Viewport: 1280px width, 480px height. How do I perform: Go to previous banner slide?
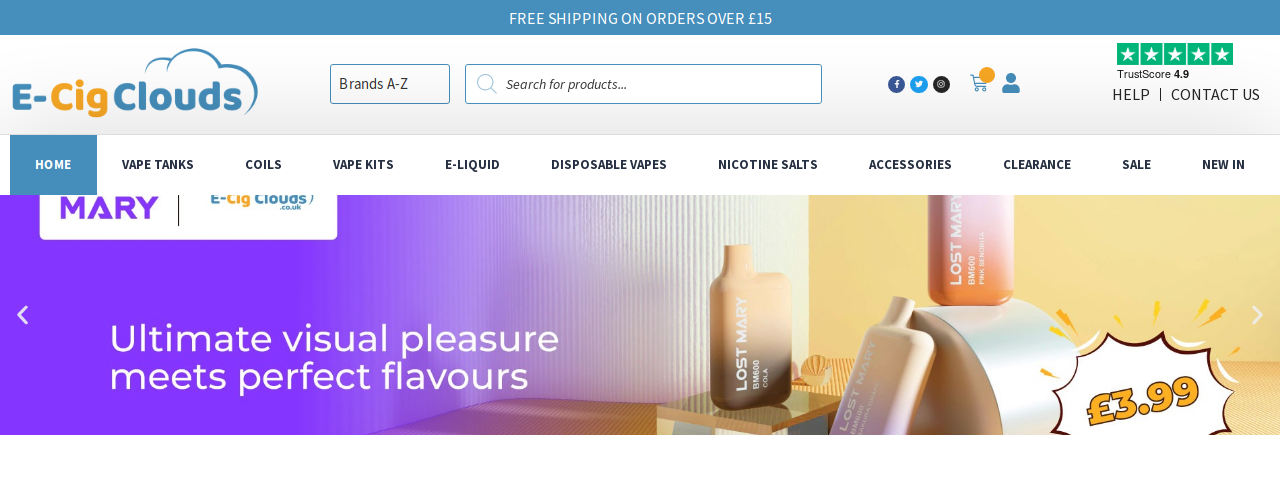[22, 315]
